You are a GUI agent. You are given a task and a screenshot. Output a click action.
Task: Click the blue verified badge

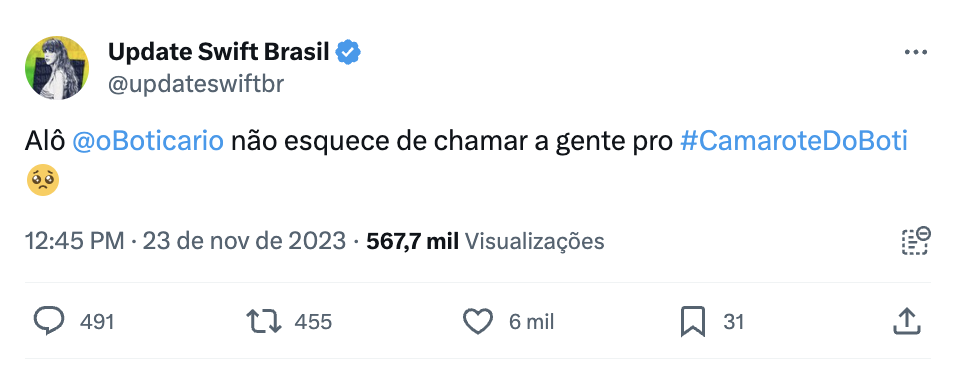[349, 52]
